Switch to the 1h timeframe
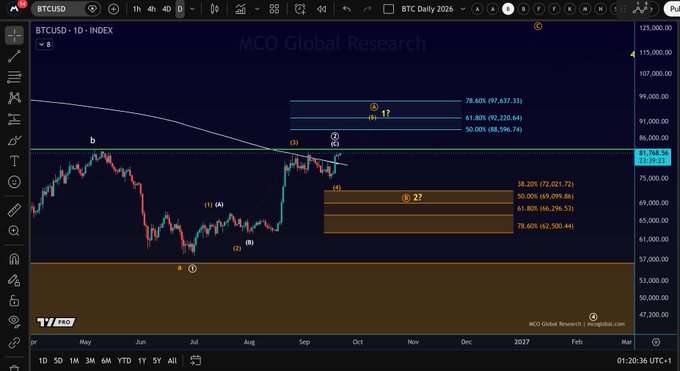The height and width of the screenshot is (371, 680). click(137, 9)
